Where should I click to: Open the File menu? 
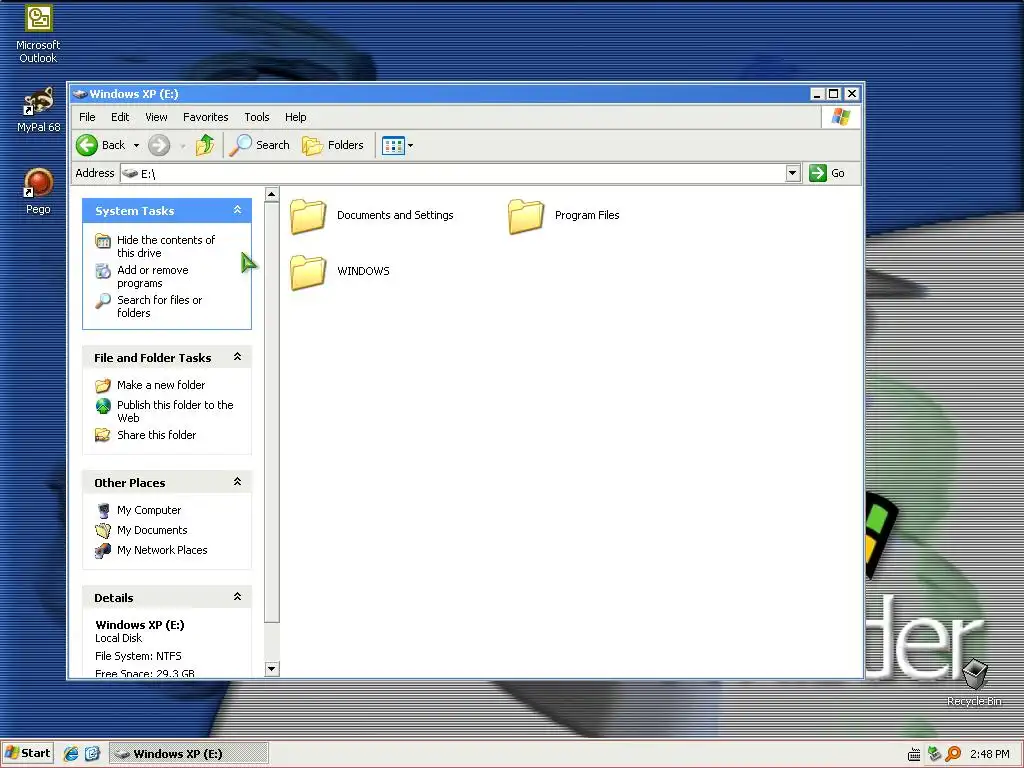point(87,117)
